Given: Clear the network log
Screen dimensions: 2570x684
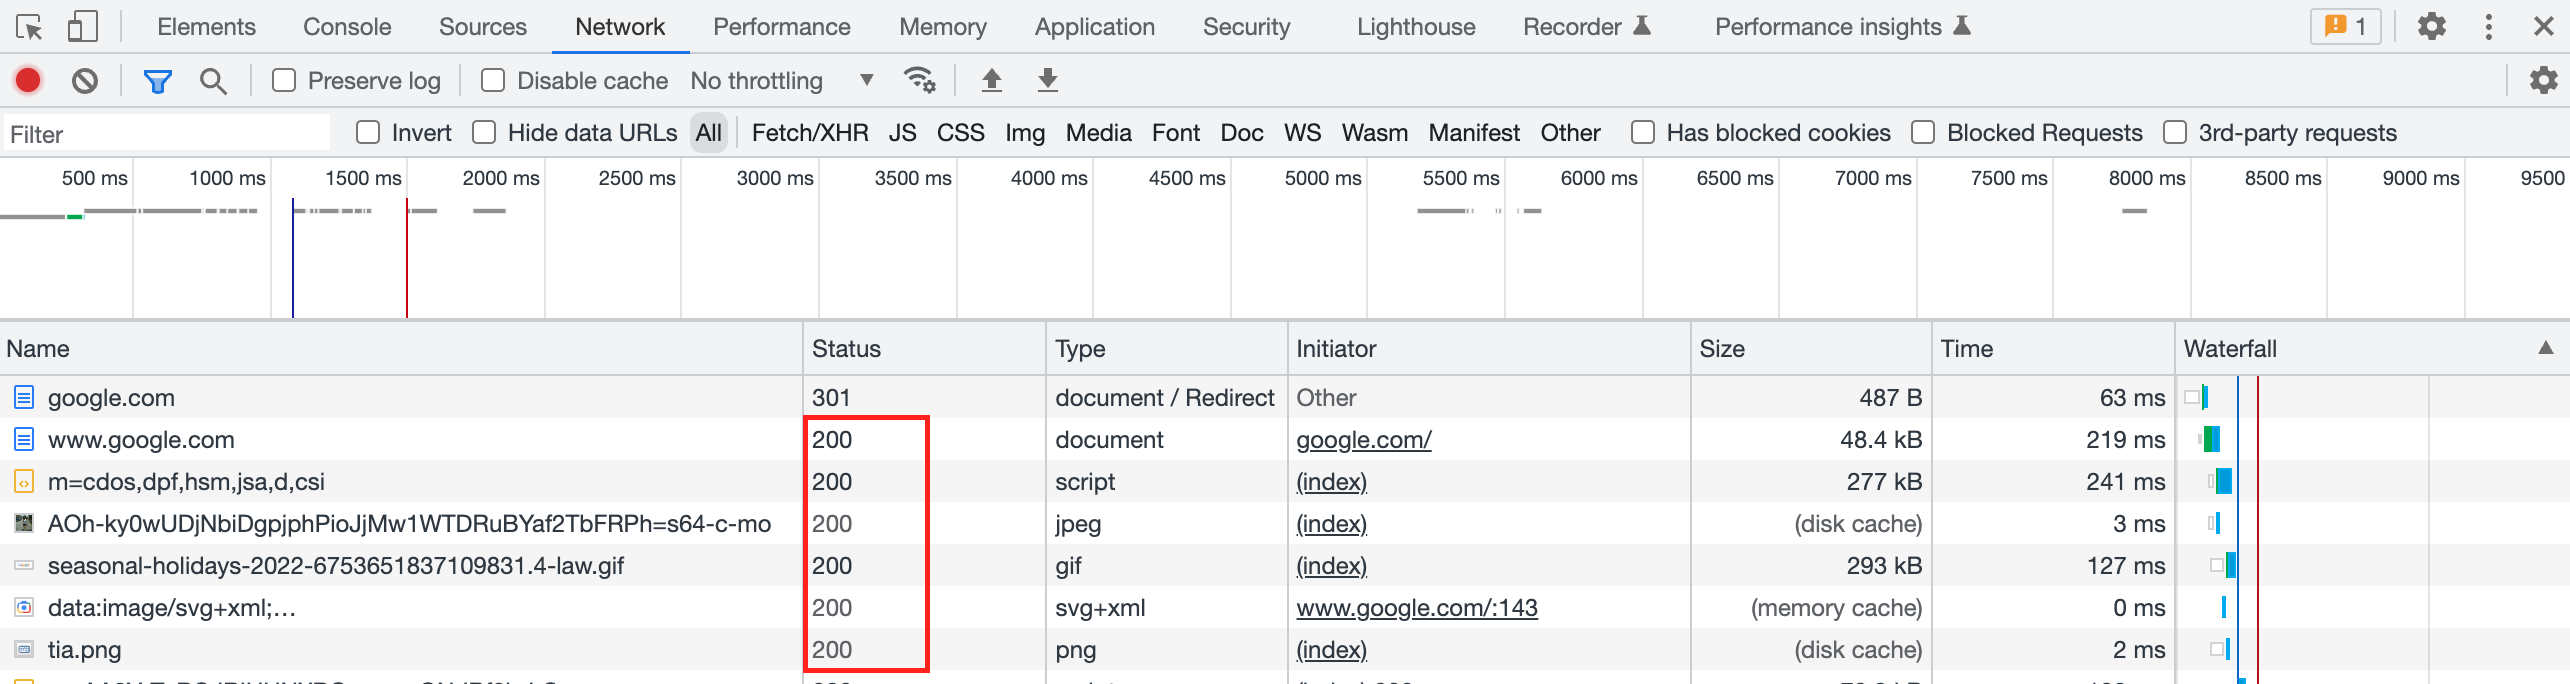Looking at the screenshot, I should pos(85,80).
